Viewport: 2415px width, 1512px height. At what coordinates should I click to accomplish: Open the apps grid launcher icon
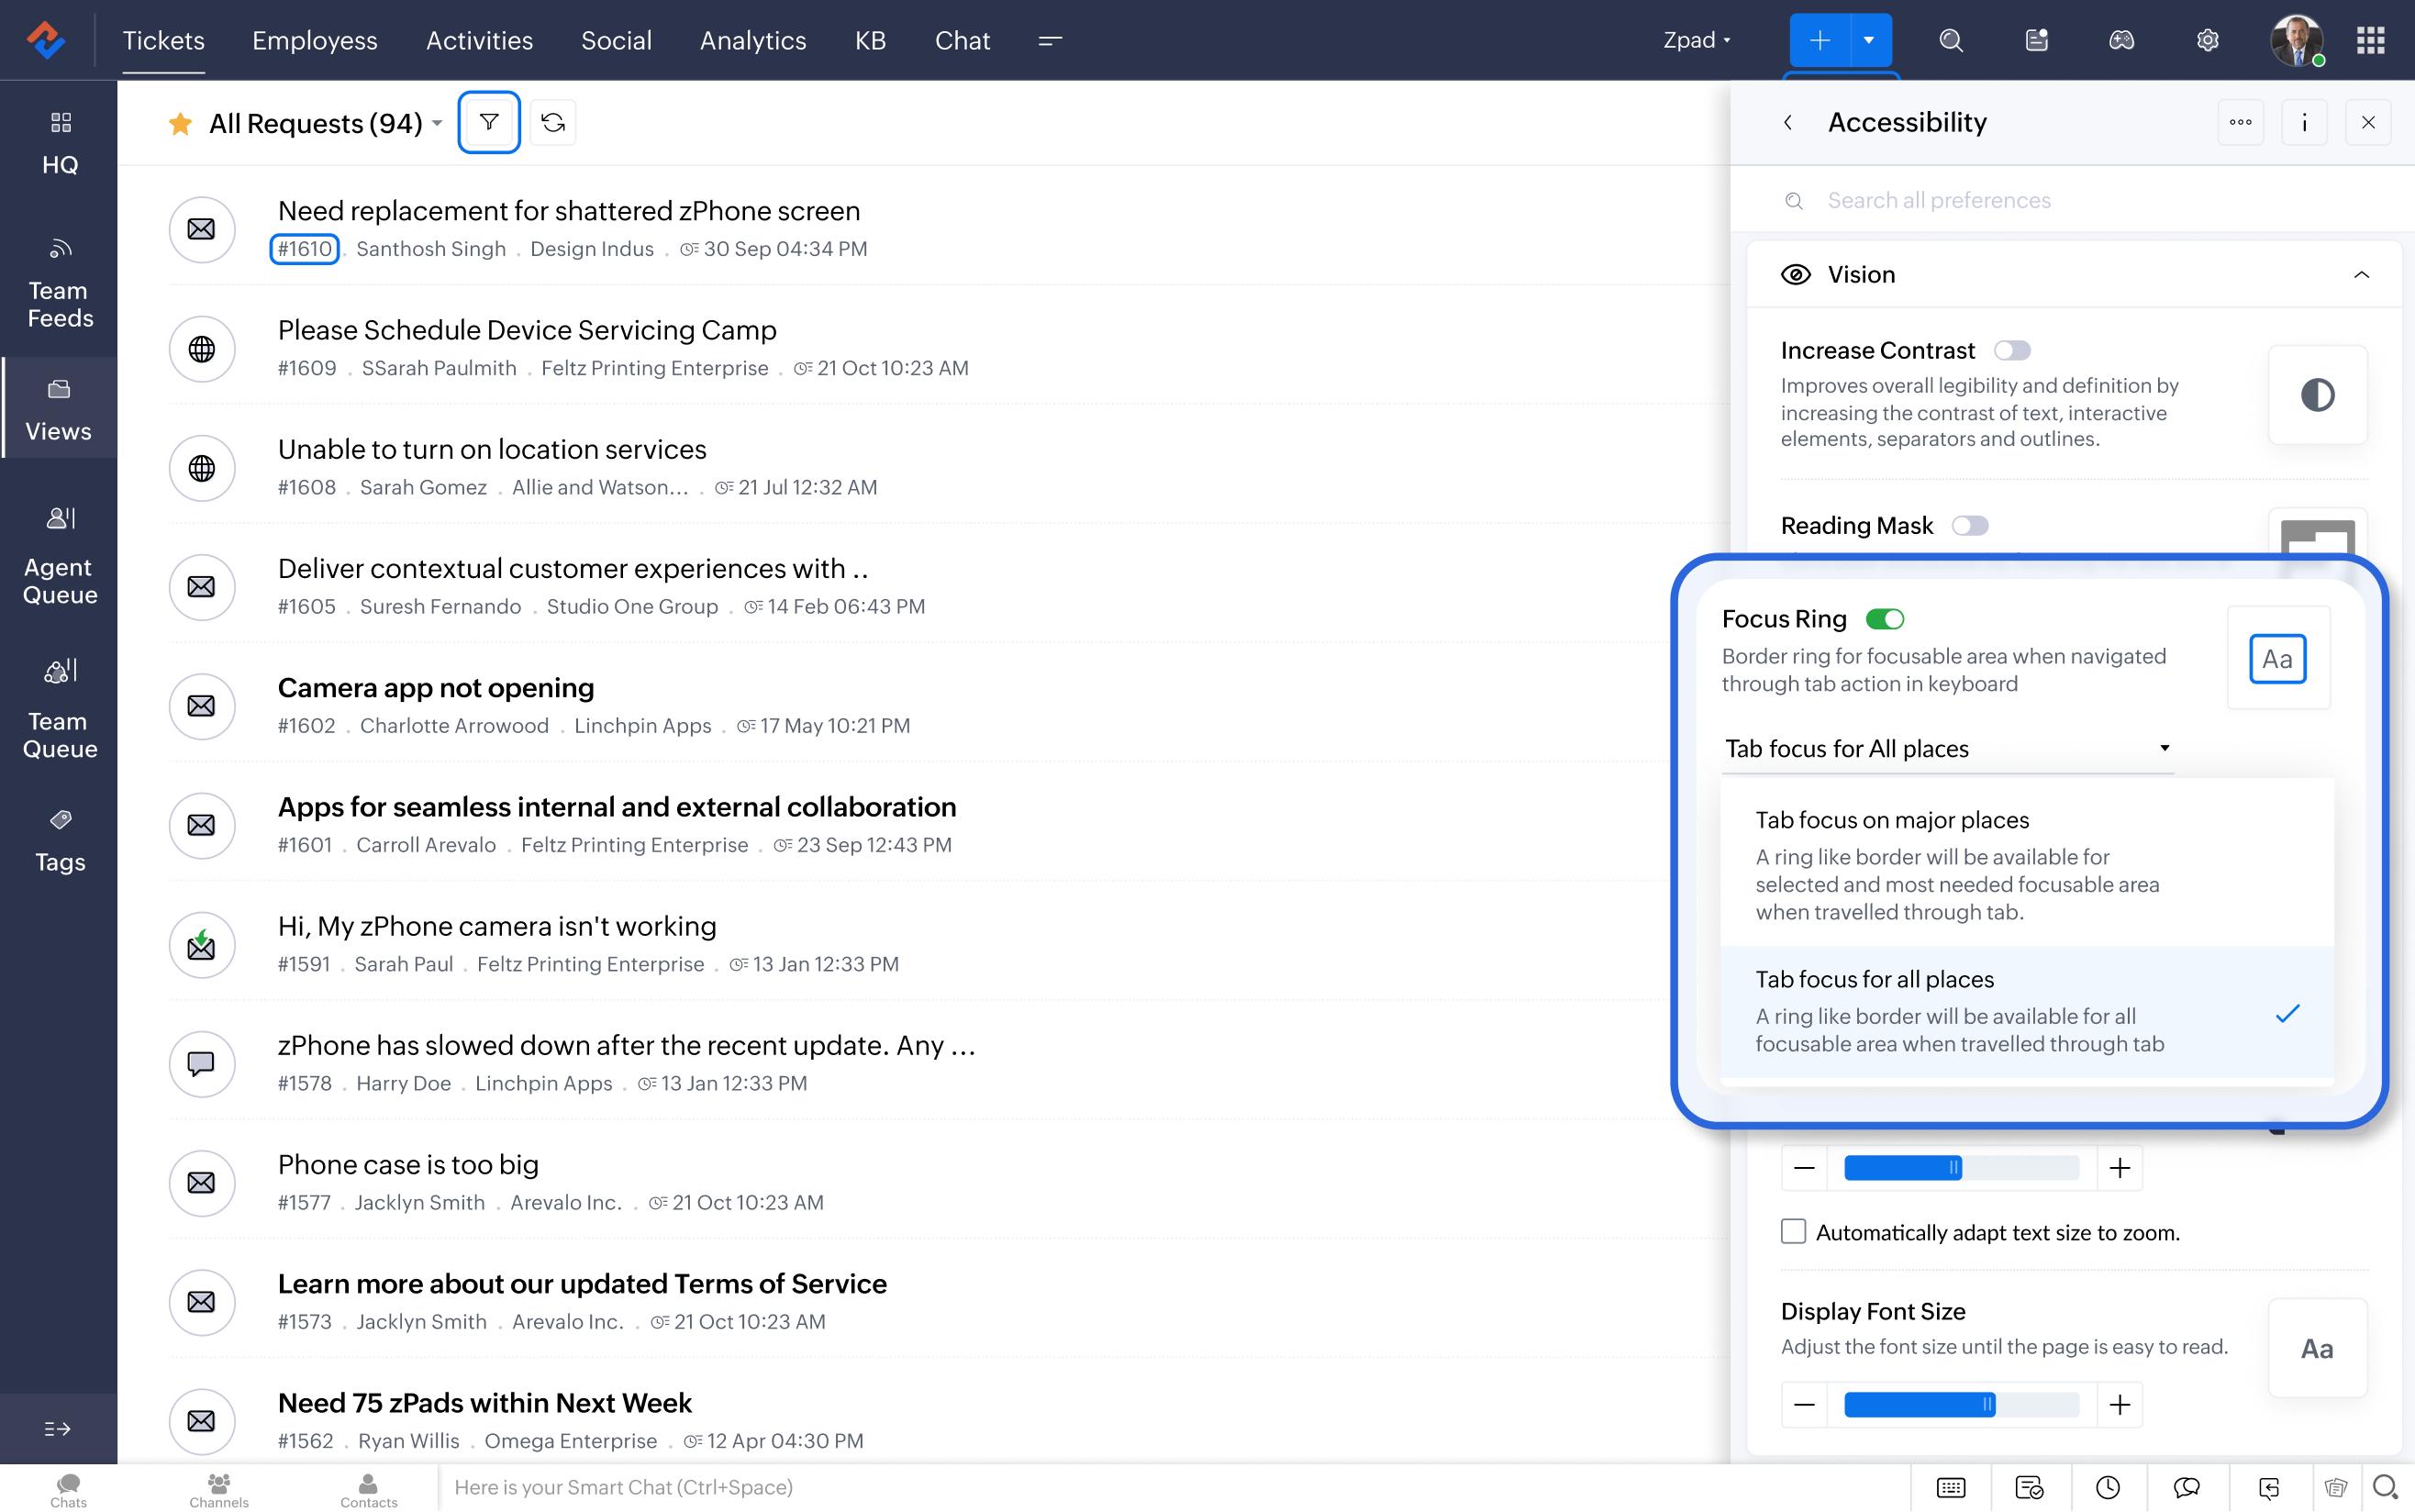tap(2370, 41)
